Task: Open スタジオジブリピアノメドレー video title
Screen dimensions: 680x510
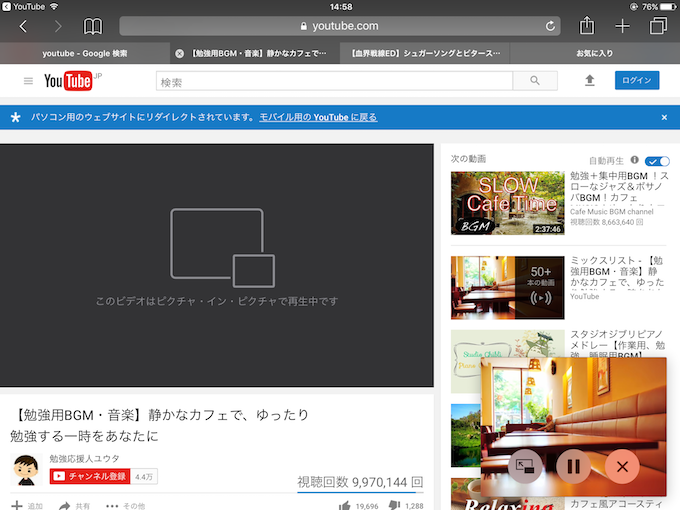Action: (618, 343)
